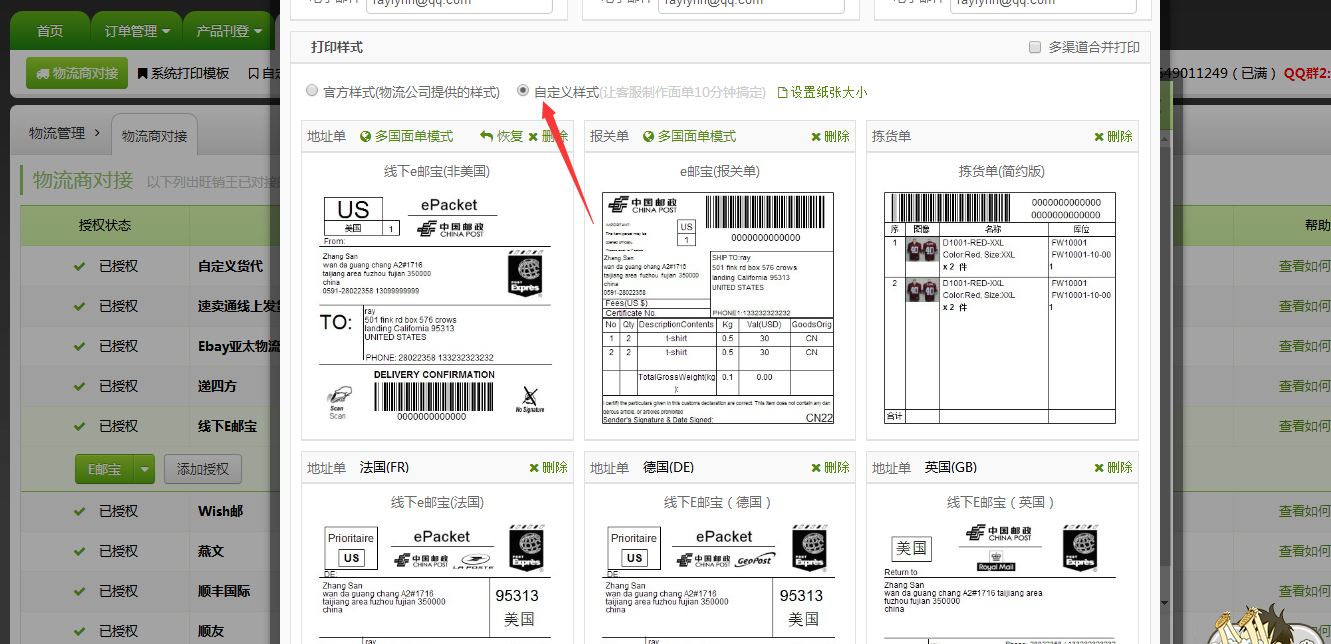Click truck icon on 物流商对接 button
The height and width of the screenshot is (644, 1331).
[x=43, y=74]
